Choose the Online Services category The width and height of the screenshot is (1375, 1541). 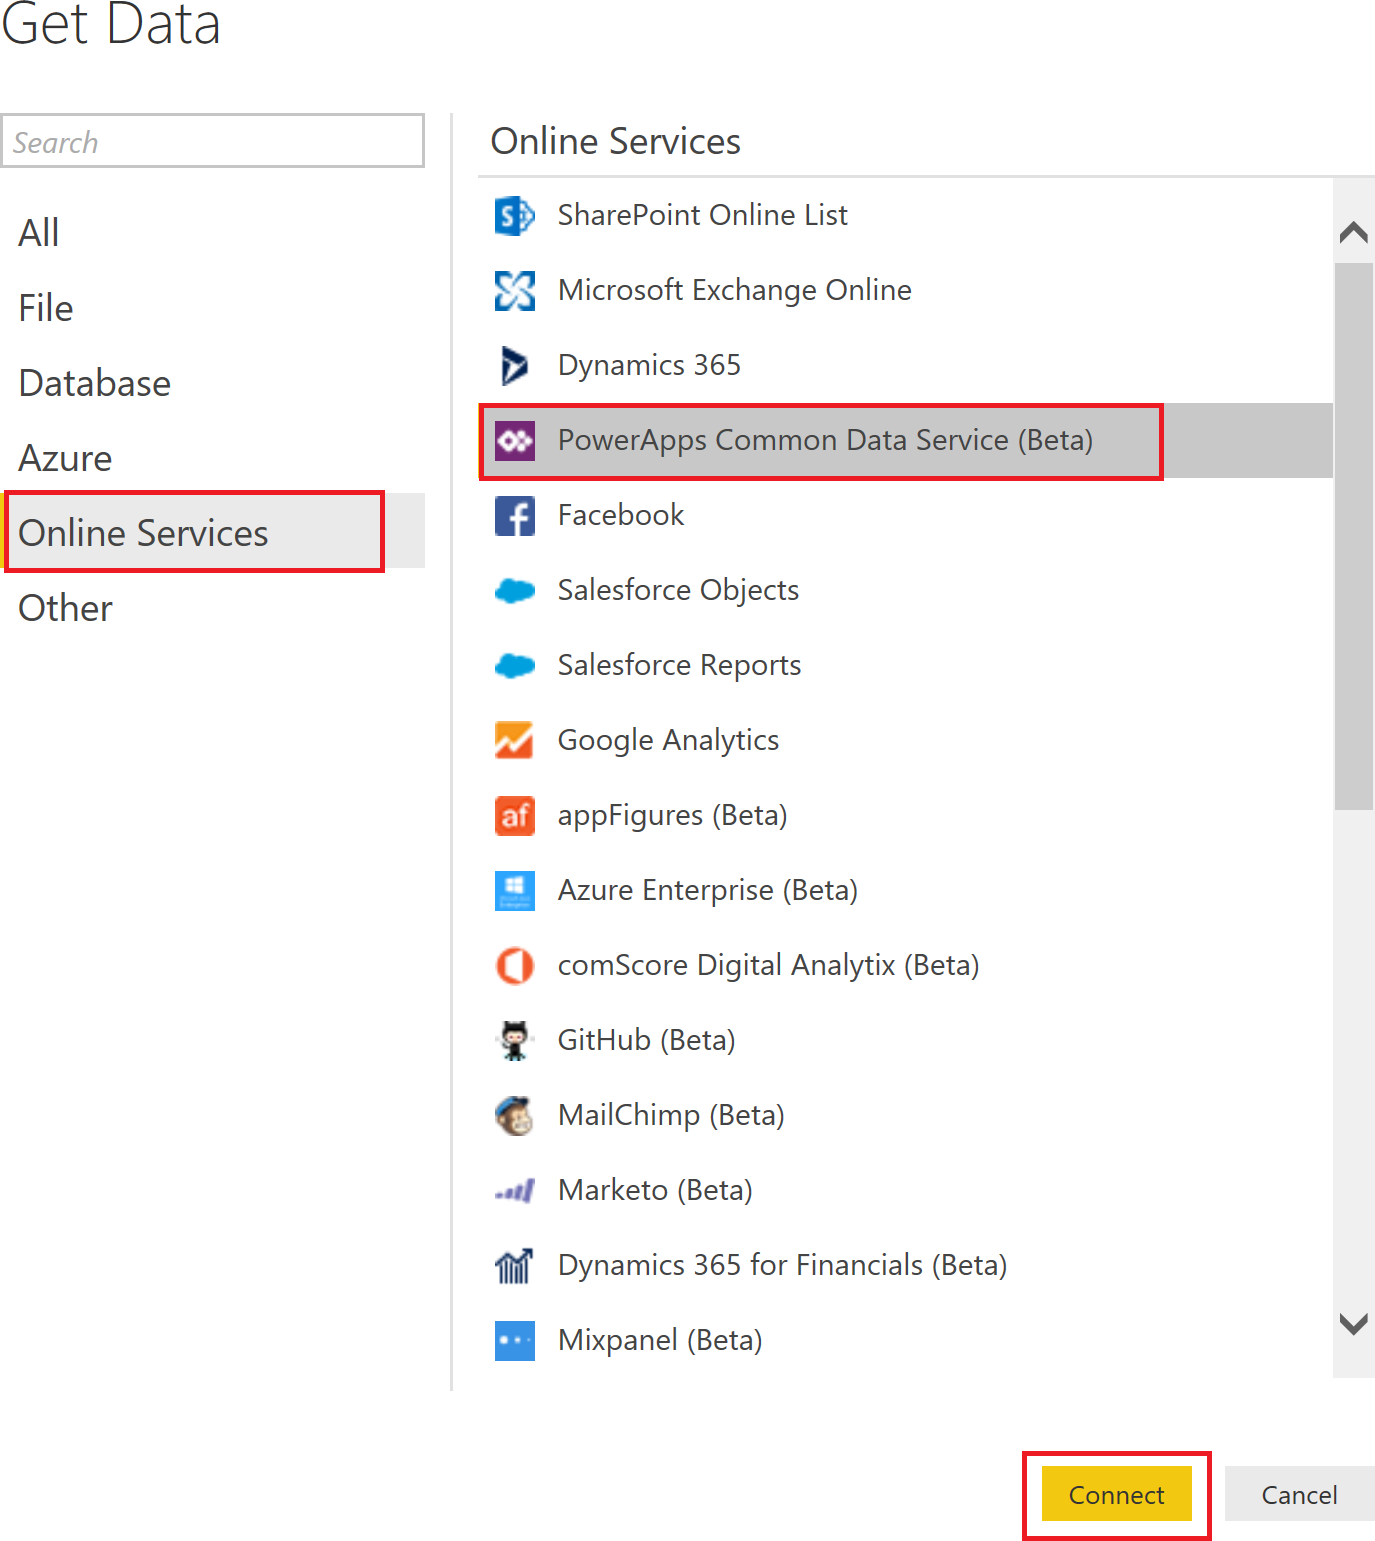(213, 532)
